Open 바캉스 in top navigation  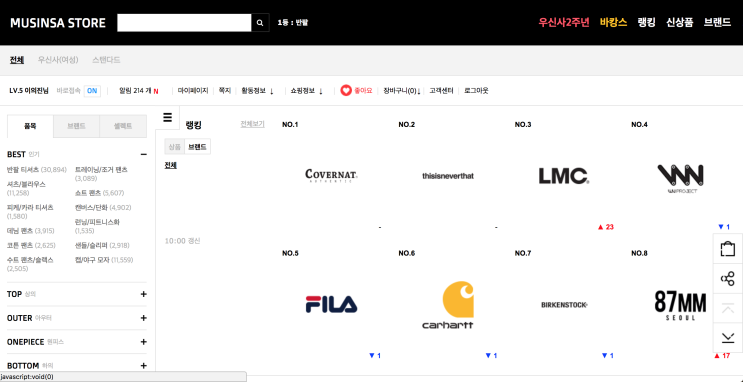pyautogui.click(x=613, y=23)
